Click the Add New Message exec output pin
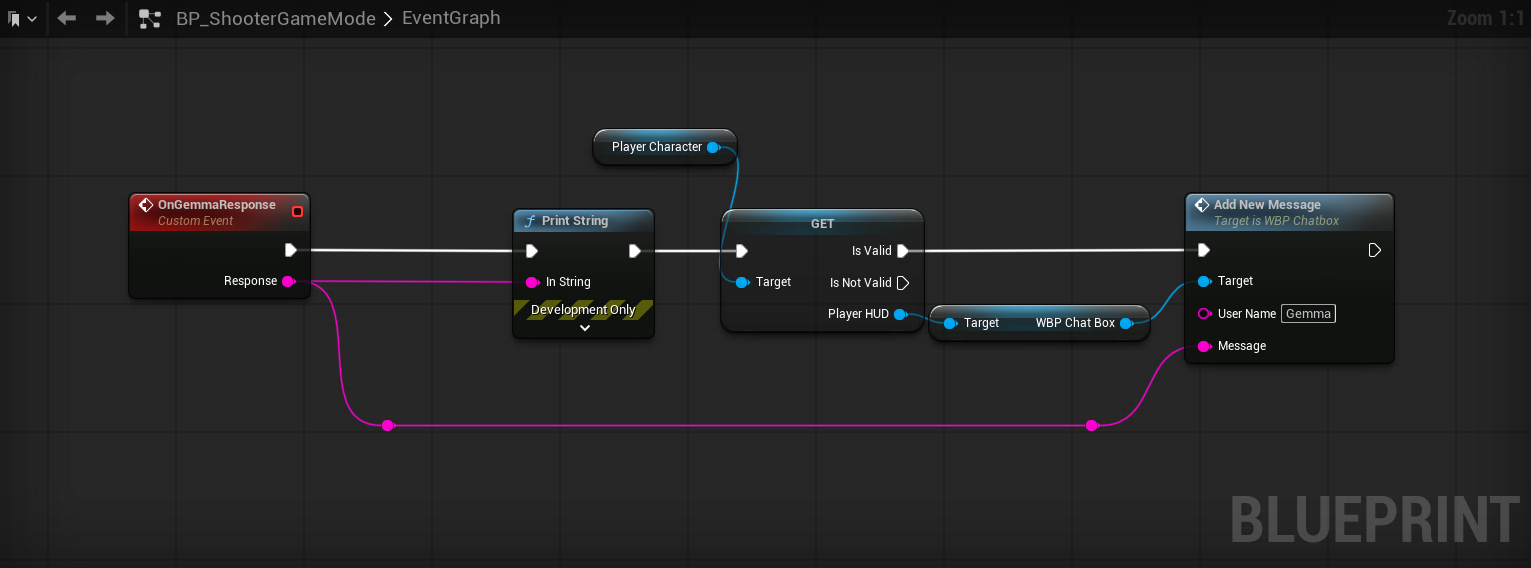Viewport: 1531px width, 568px height. click(1375, 250)
